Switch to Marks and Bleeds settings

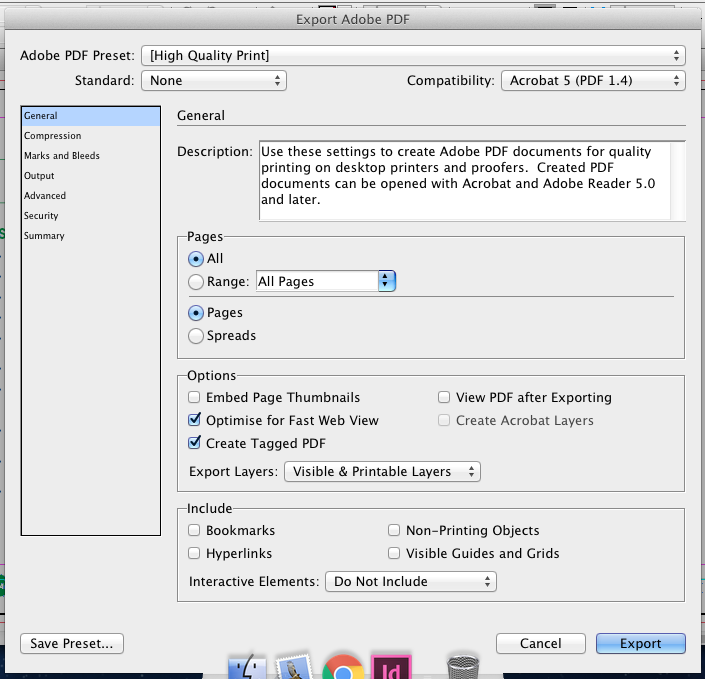(x=90, y=156)
